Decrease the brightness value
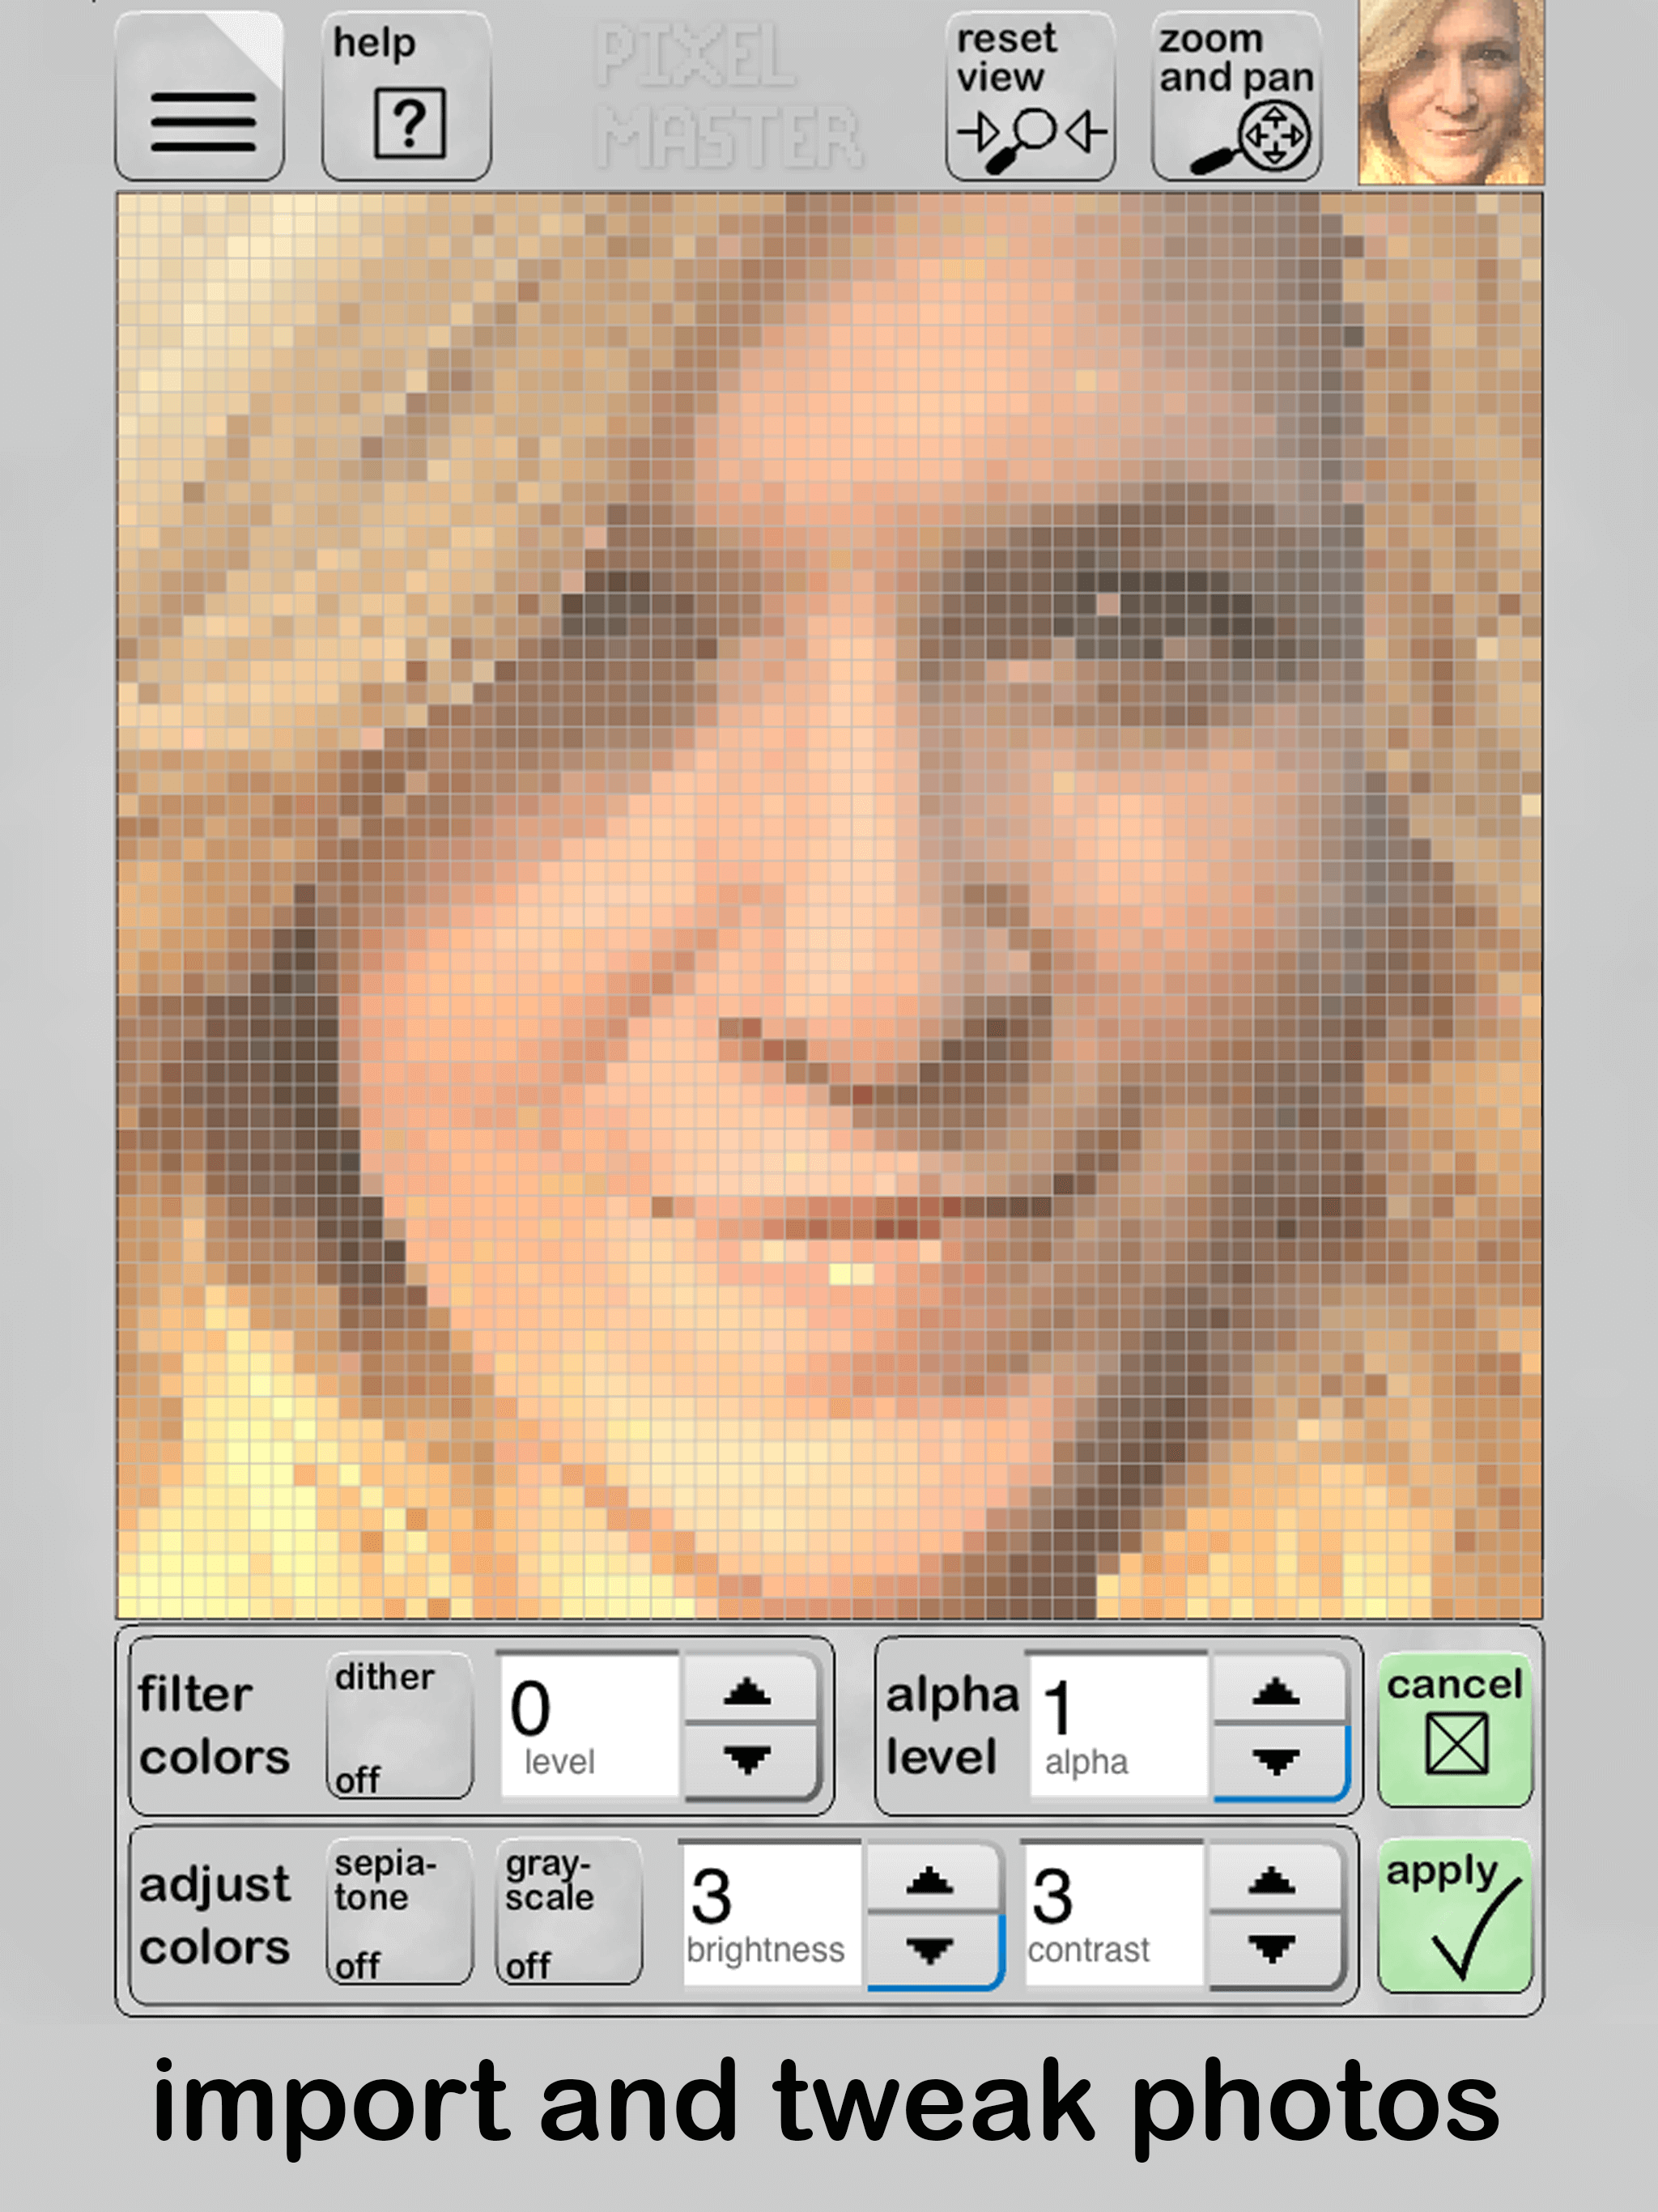This screenshot has width=1658, height=2212. coord(930,1950)
